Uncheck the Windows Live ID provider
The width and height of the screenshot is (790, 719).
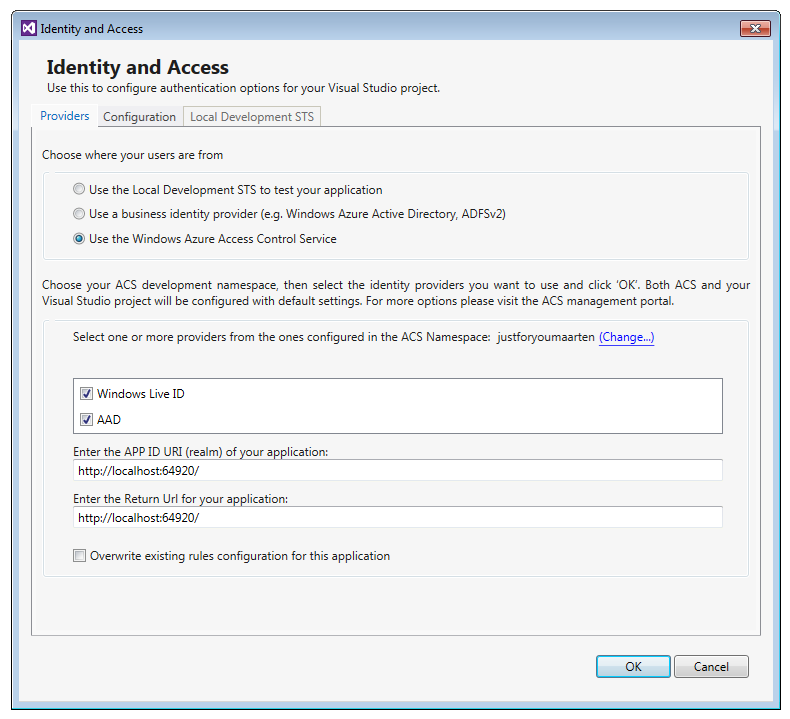click(87, 394)
